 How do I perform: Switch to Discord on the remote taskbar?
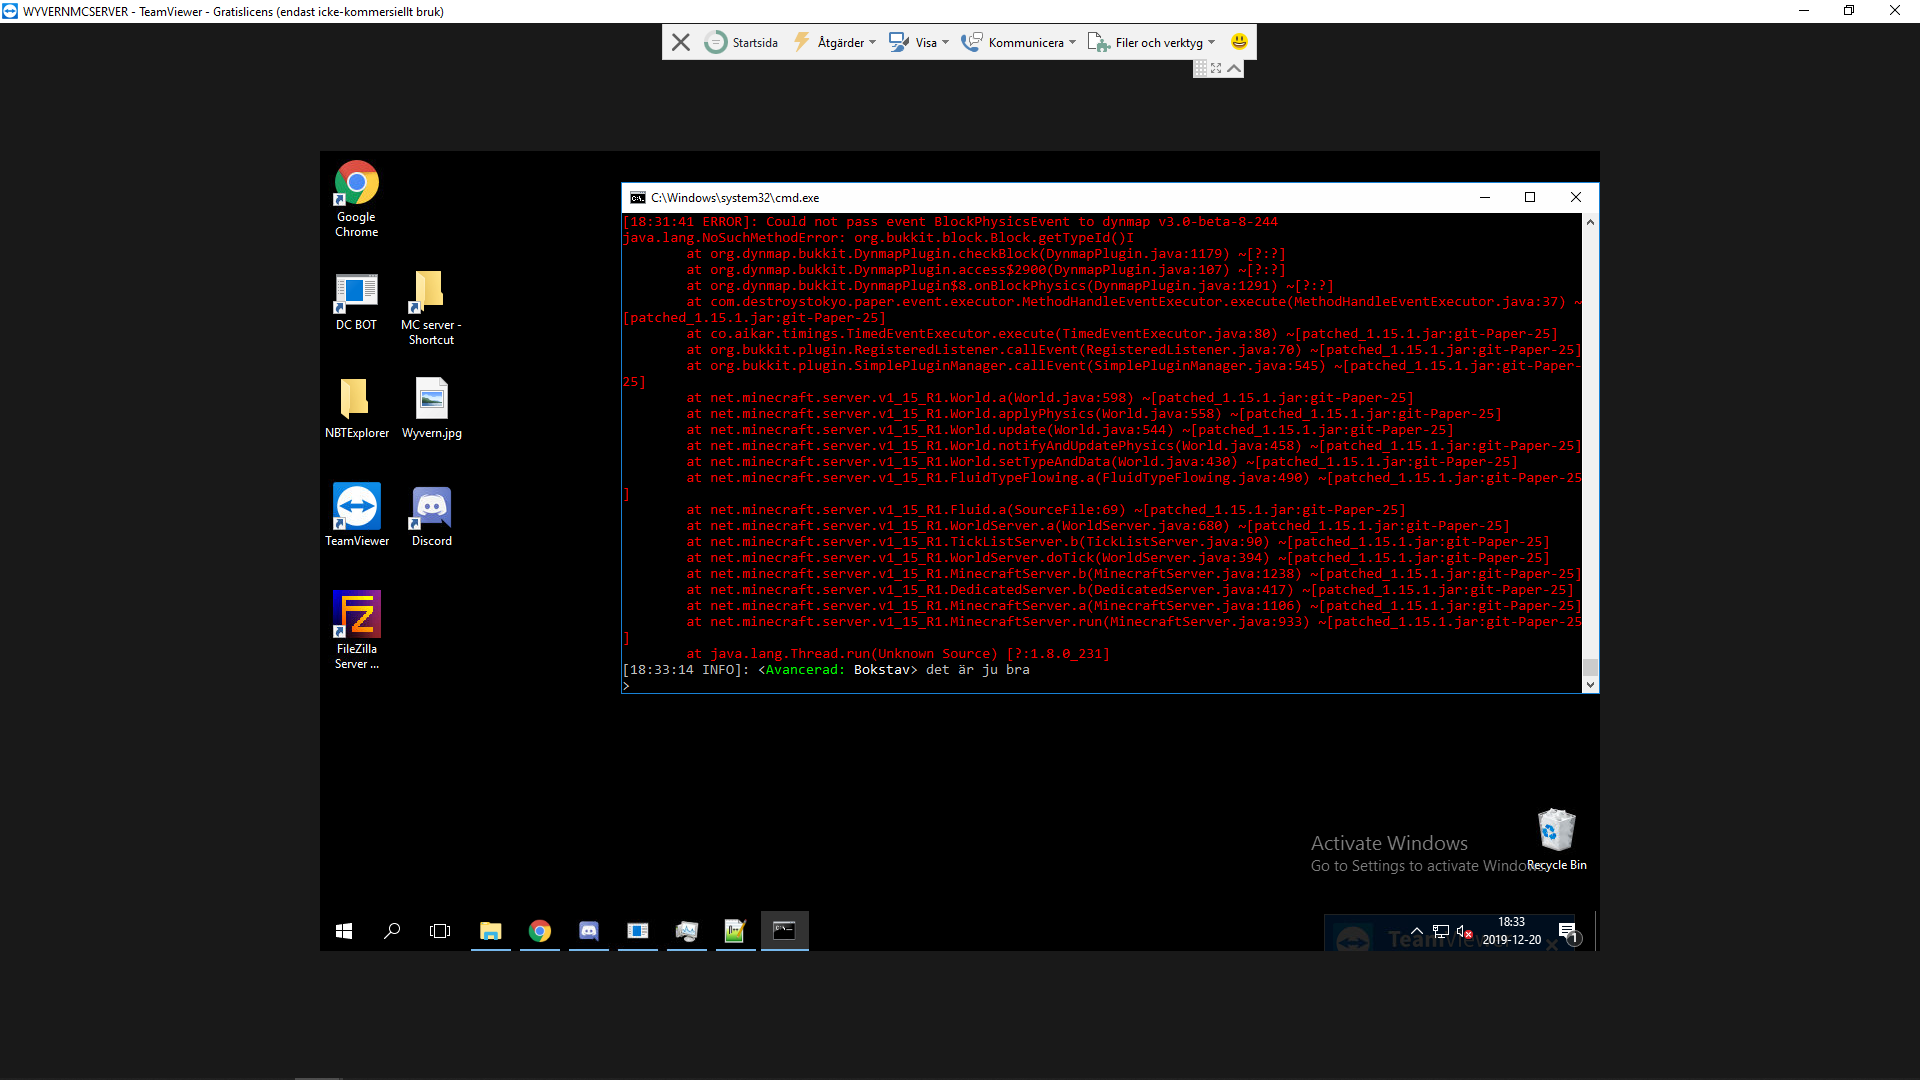[589, 931]
